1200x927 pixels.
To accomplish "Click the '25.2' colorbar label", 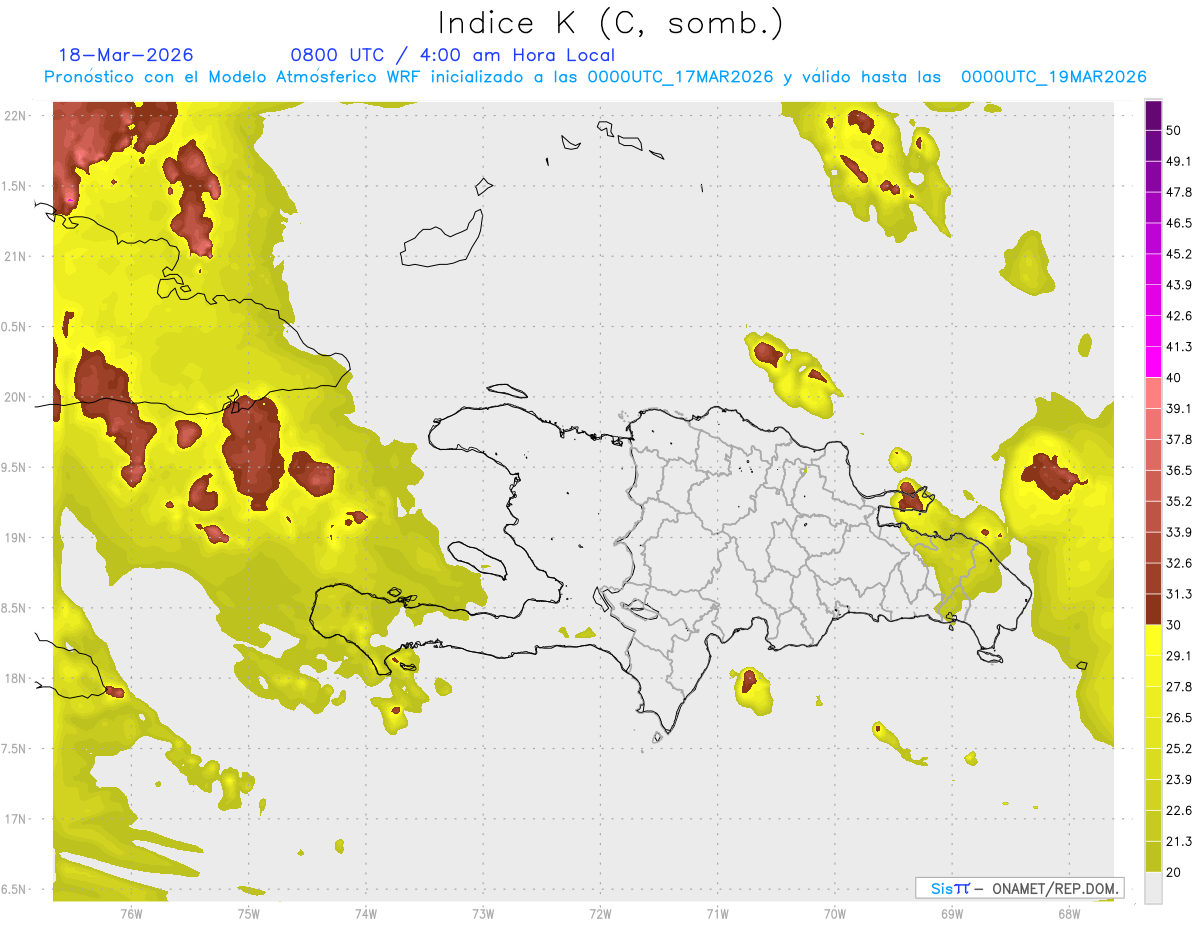I will coord(1179,749).
